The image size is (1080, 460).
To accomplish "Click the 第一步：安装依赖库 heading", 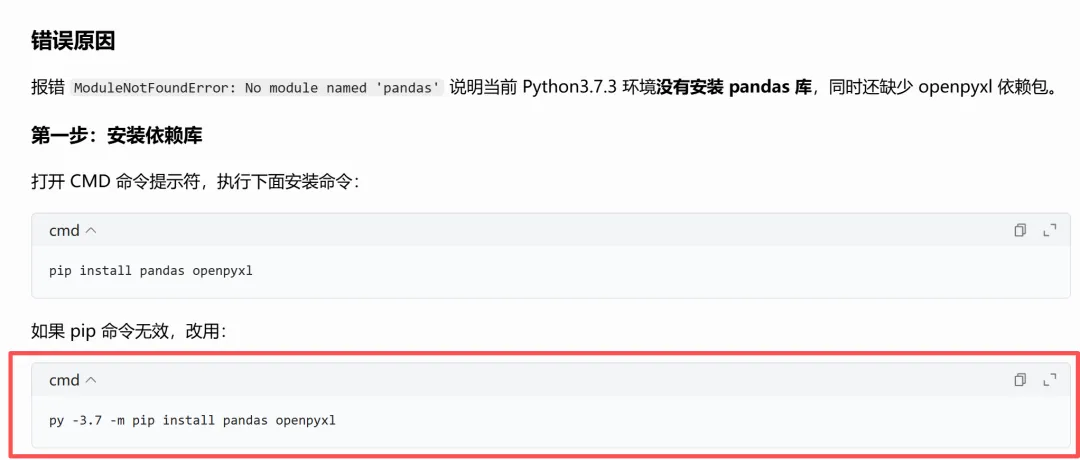I will [116, 136].
